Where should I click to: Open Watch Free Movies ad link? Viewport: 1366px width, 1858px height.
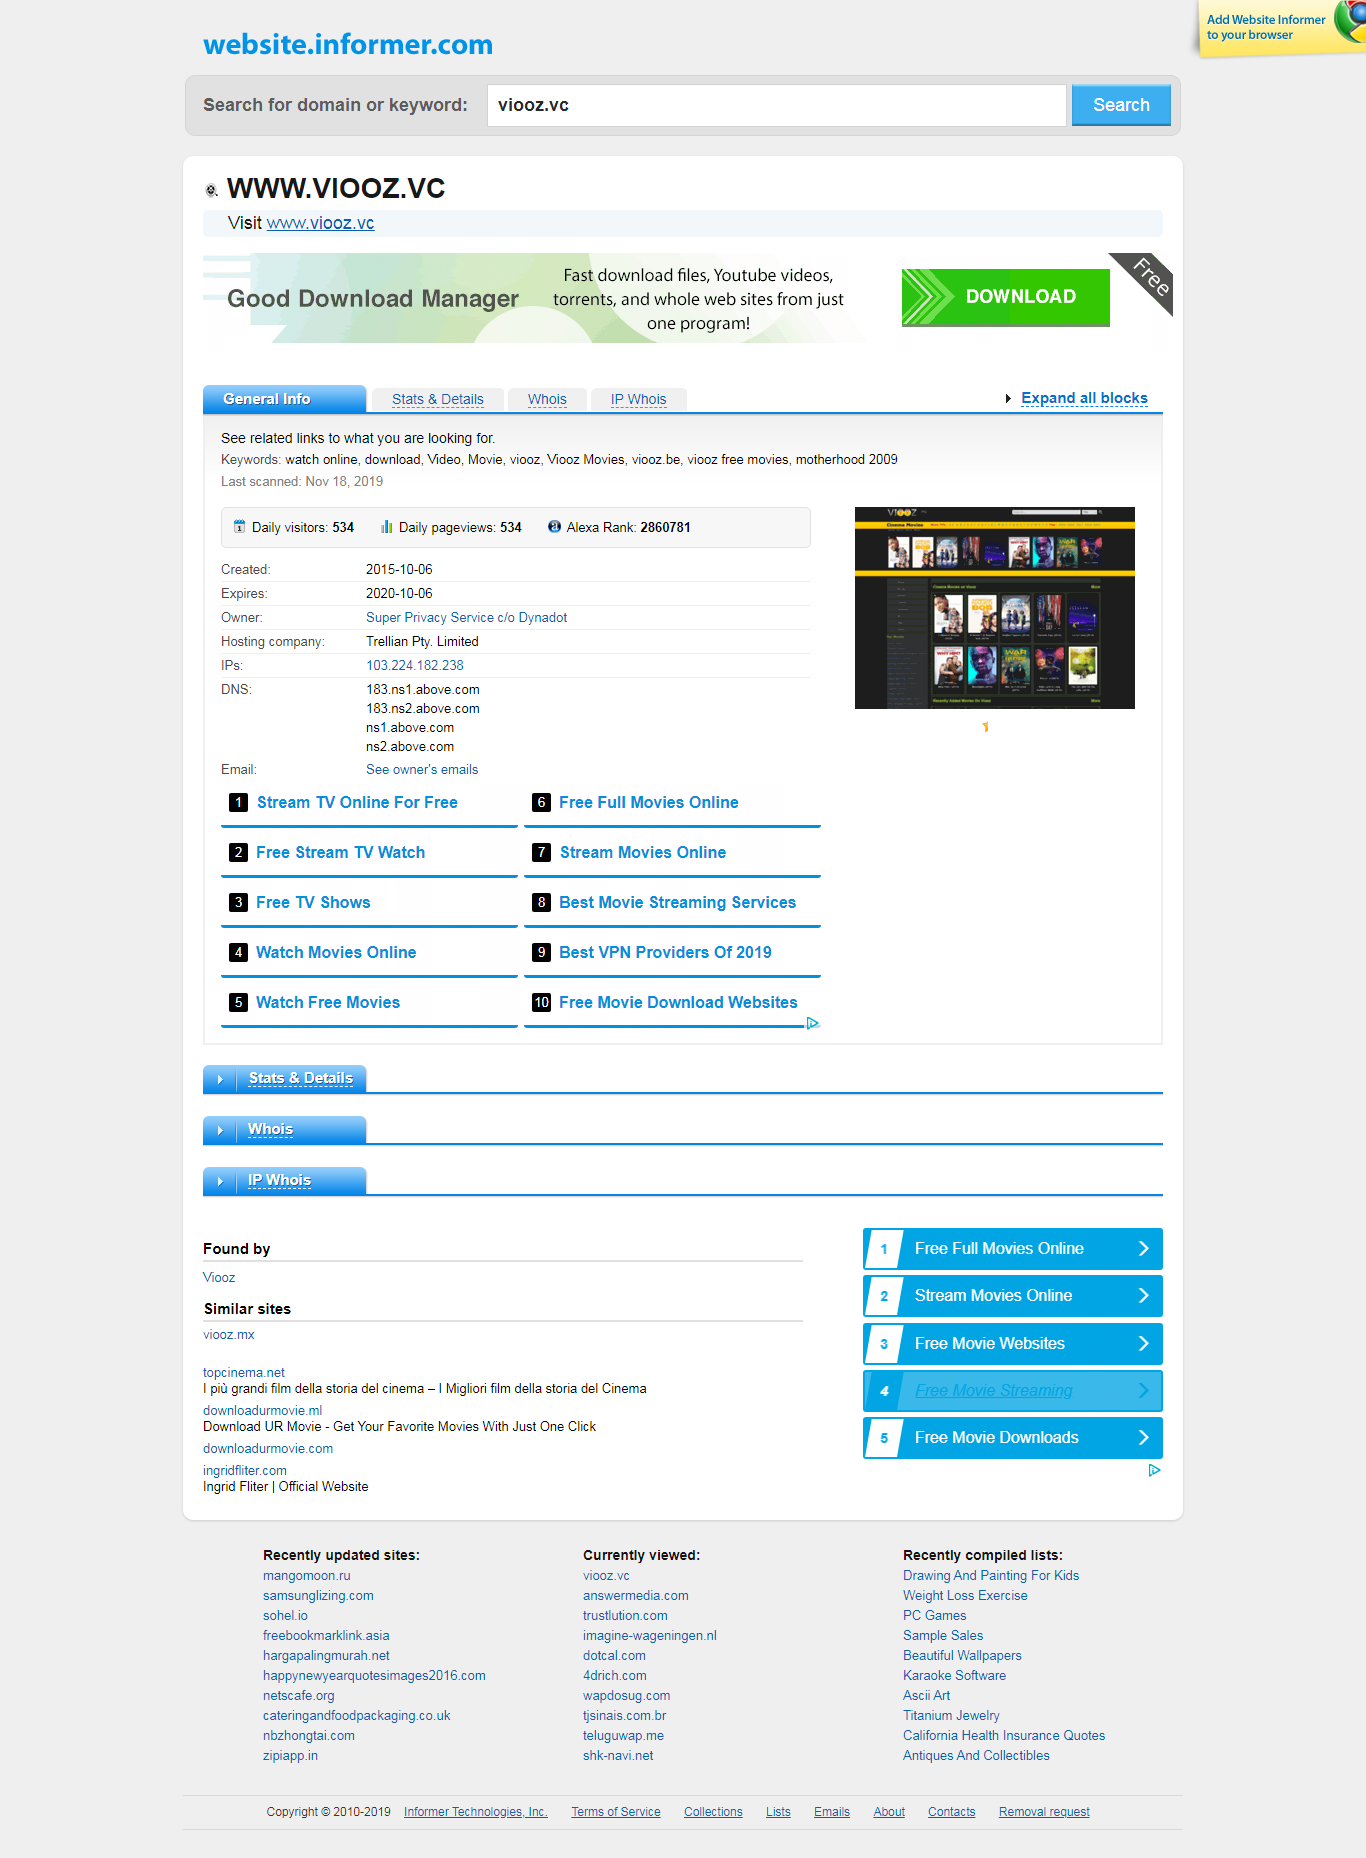tap(328, 1002)
